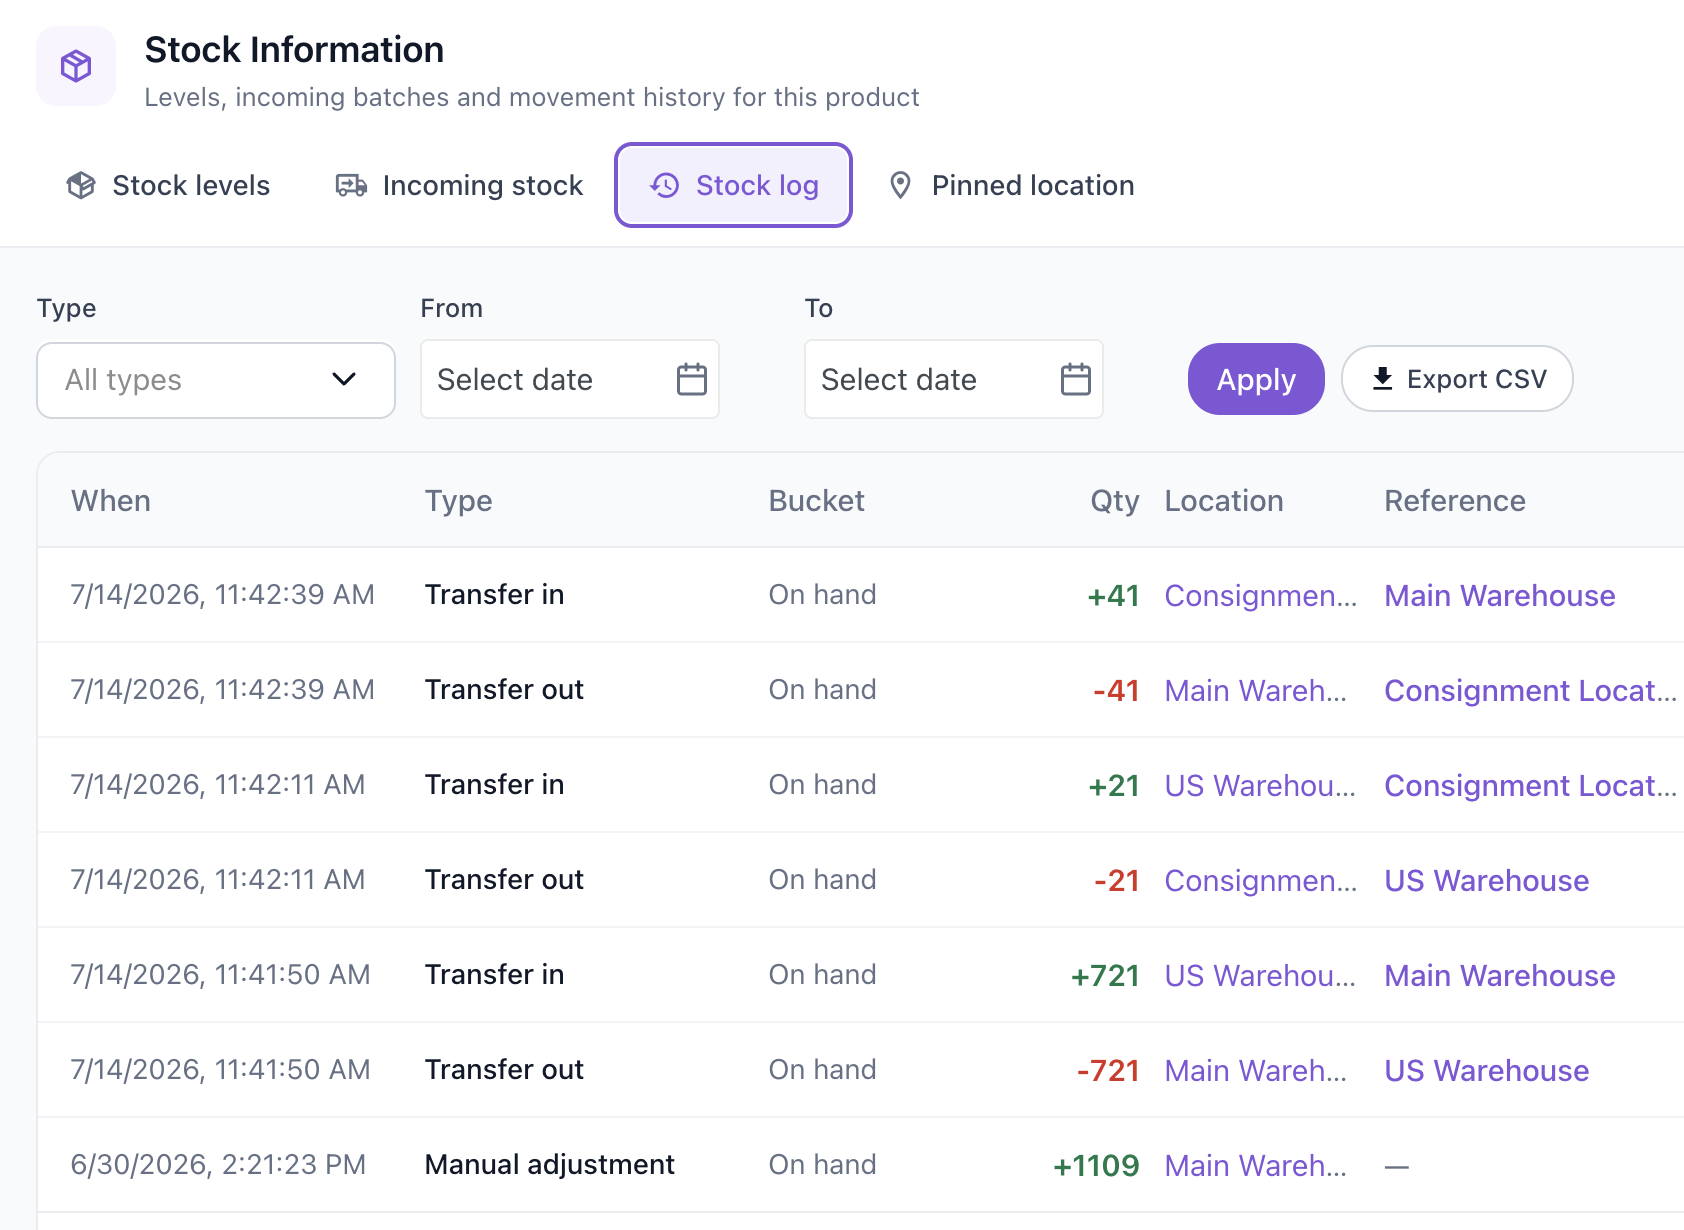Open Main Wareh... location in the +1109 row

1256,1165
